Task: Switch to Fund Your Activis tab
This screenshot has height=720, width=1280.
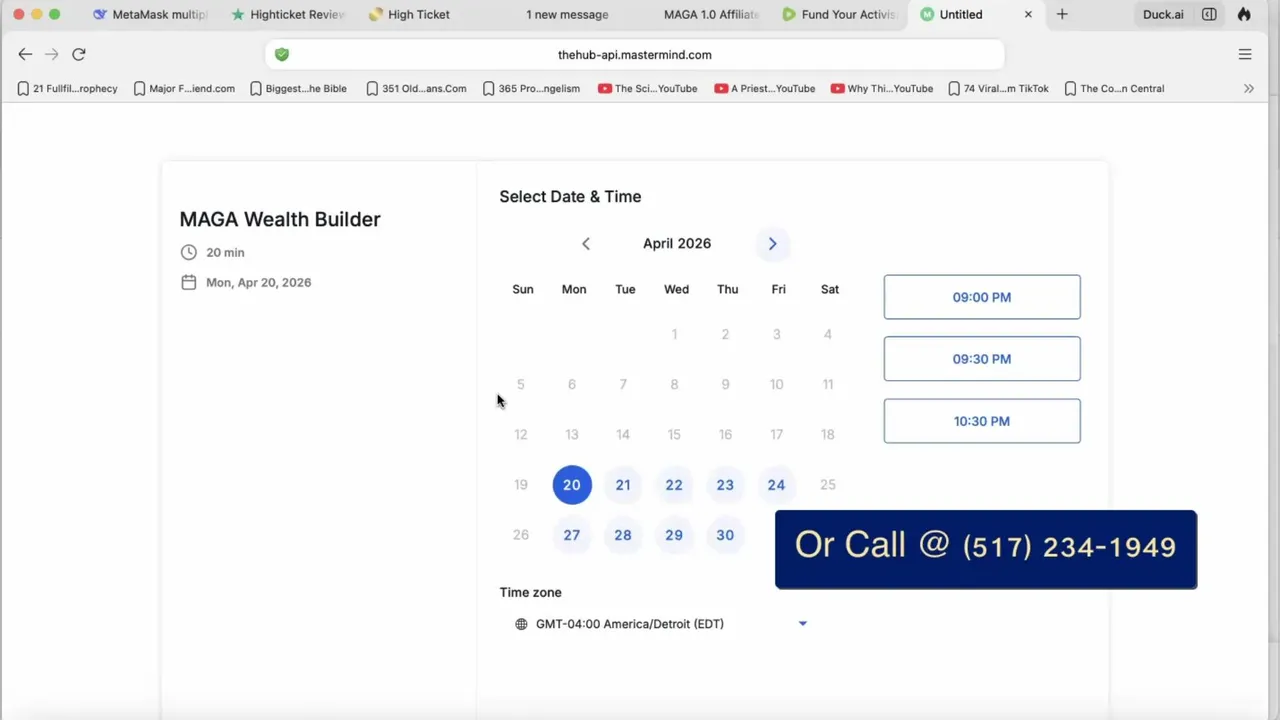Action: pos(838,14)
